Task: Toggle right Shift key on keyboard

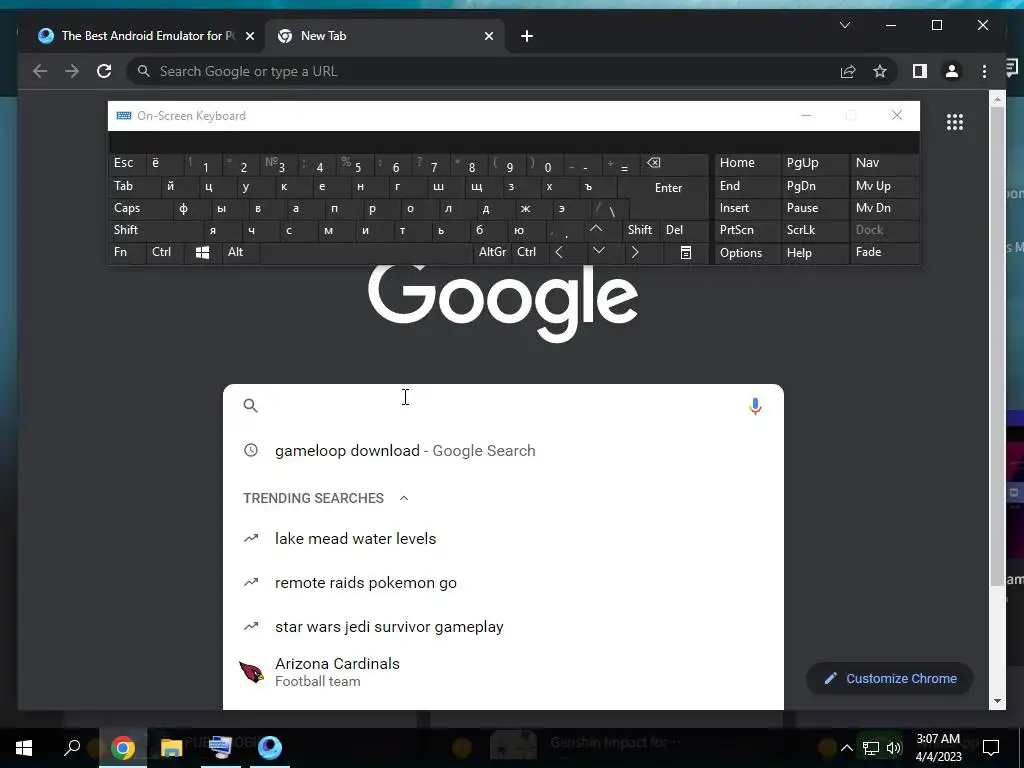Action: click(639, 230)
